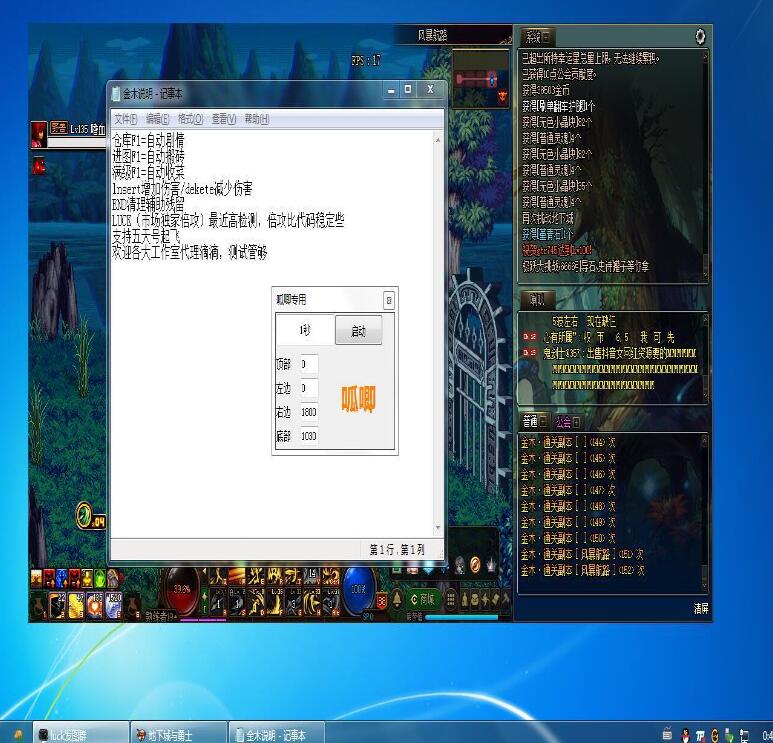The image size is (773, 743).
Task: Click the scrollbar of the system chat panel
Action: [x=705, y=165]
